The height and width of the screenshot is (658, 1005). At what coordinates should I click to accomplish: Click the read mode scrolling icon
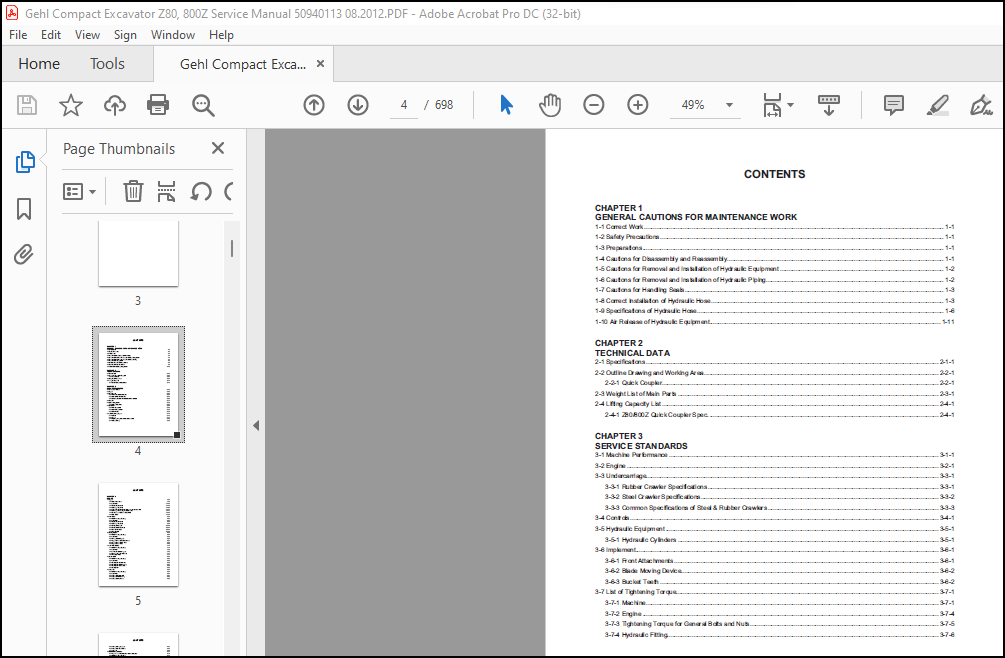[829, 105]
